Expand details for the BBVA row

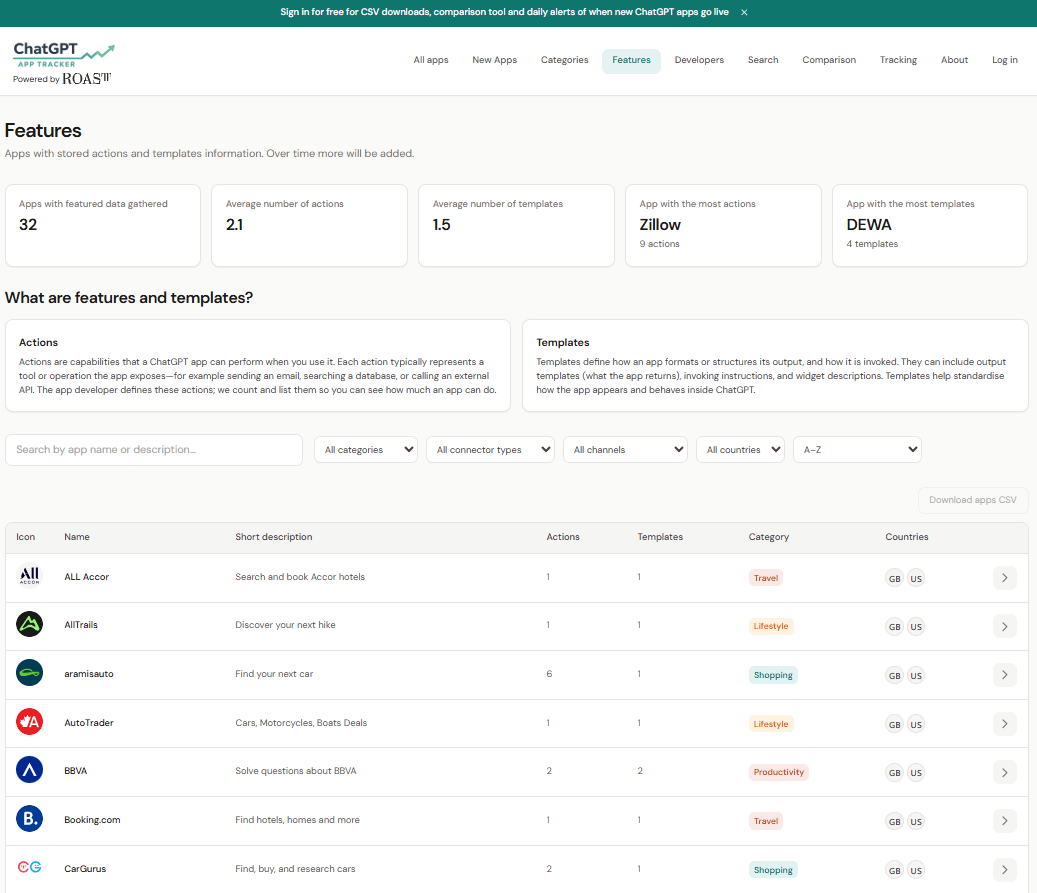pyautogui.click(x=1004, y=772)
